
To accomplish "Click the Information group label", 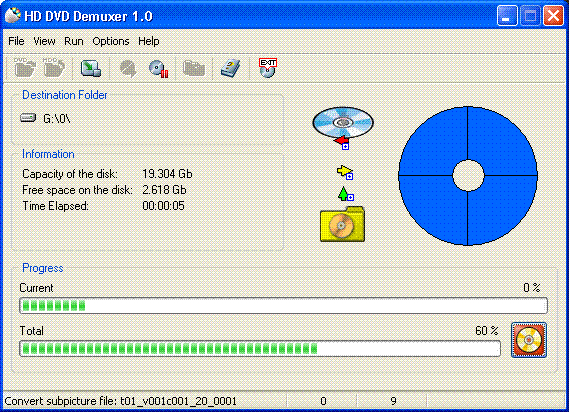I will point(48,154).
